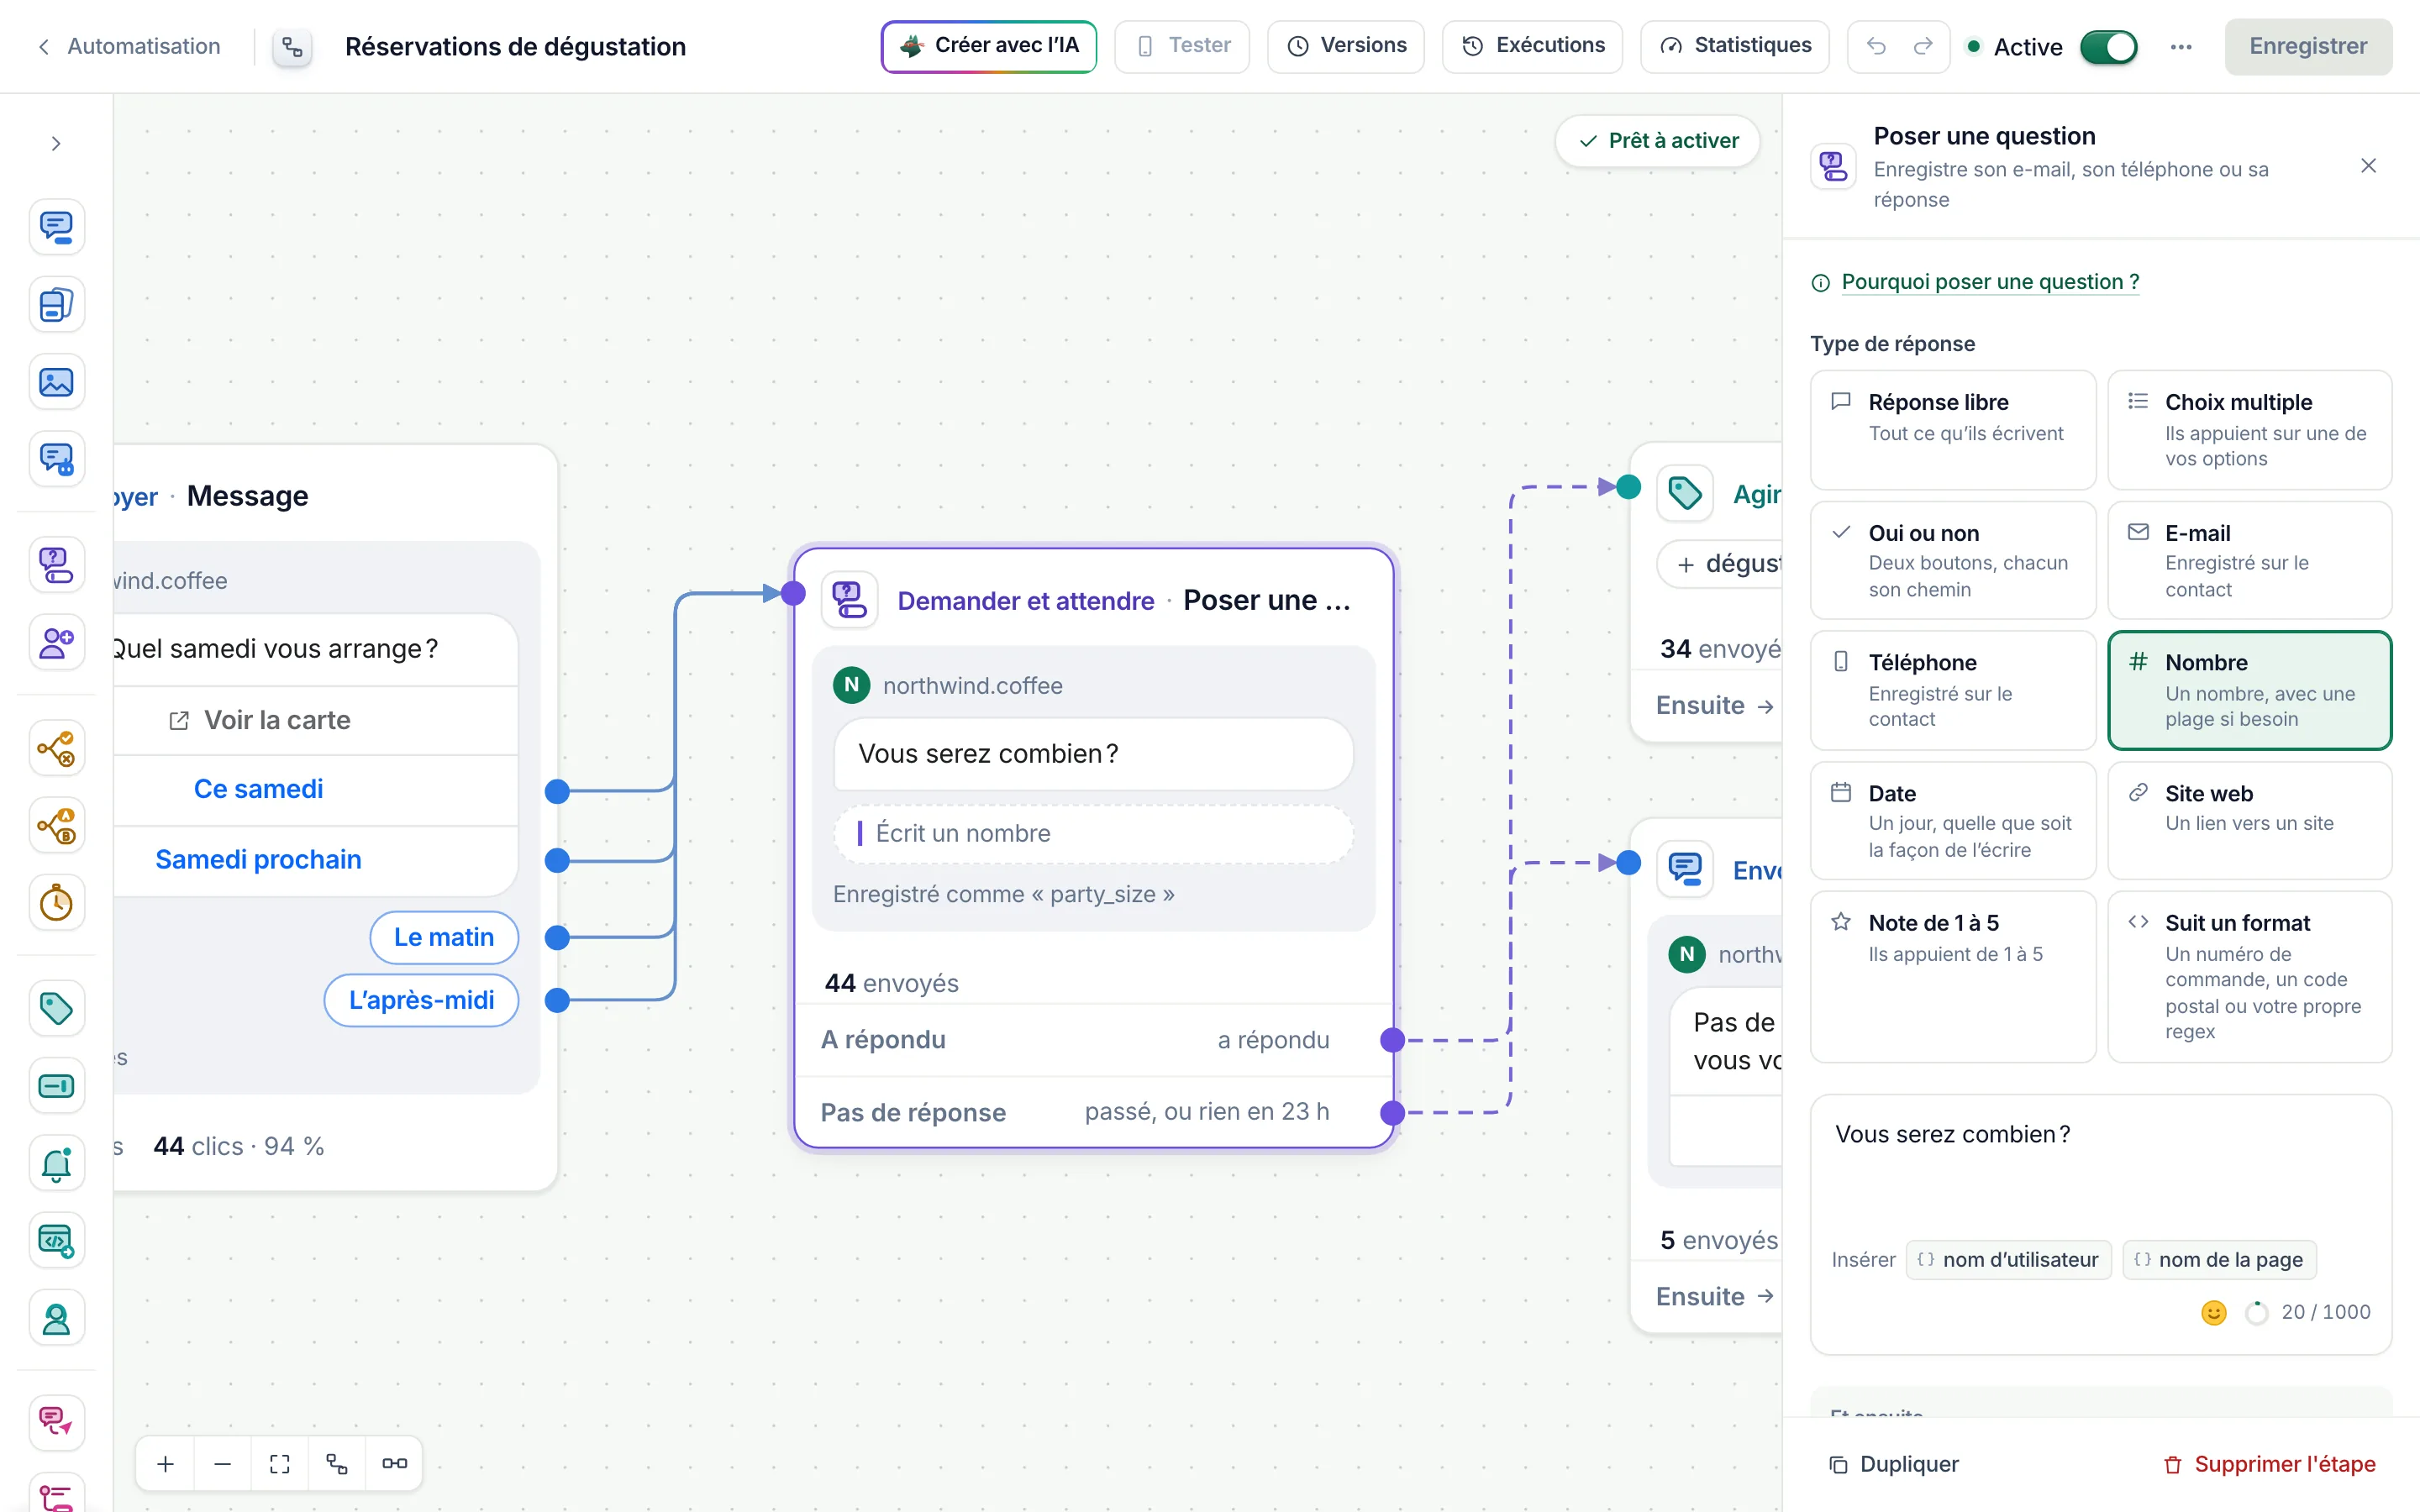The height and width of the screenshot is (1512, 2420).
Task: Expand the left sidebar with the chevron
Action: (56, 144)
